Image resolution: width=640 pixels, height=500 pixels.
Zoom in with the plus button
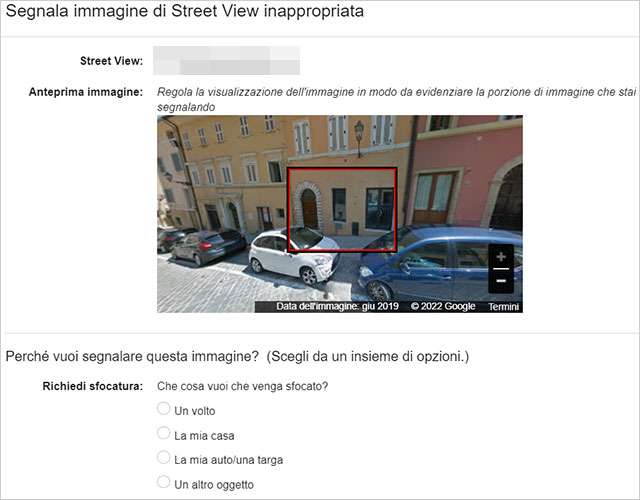pos(501,257)
